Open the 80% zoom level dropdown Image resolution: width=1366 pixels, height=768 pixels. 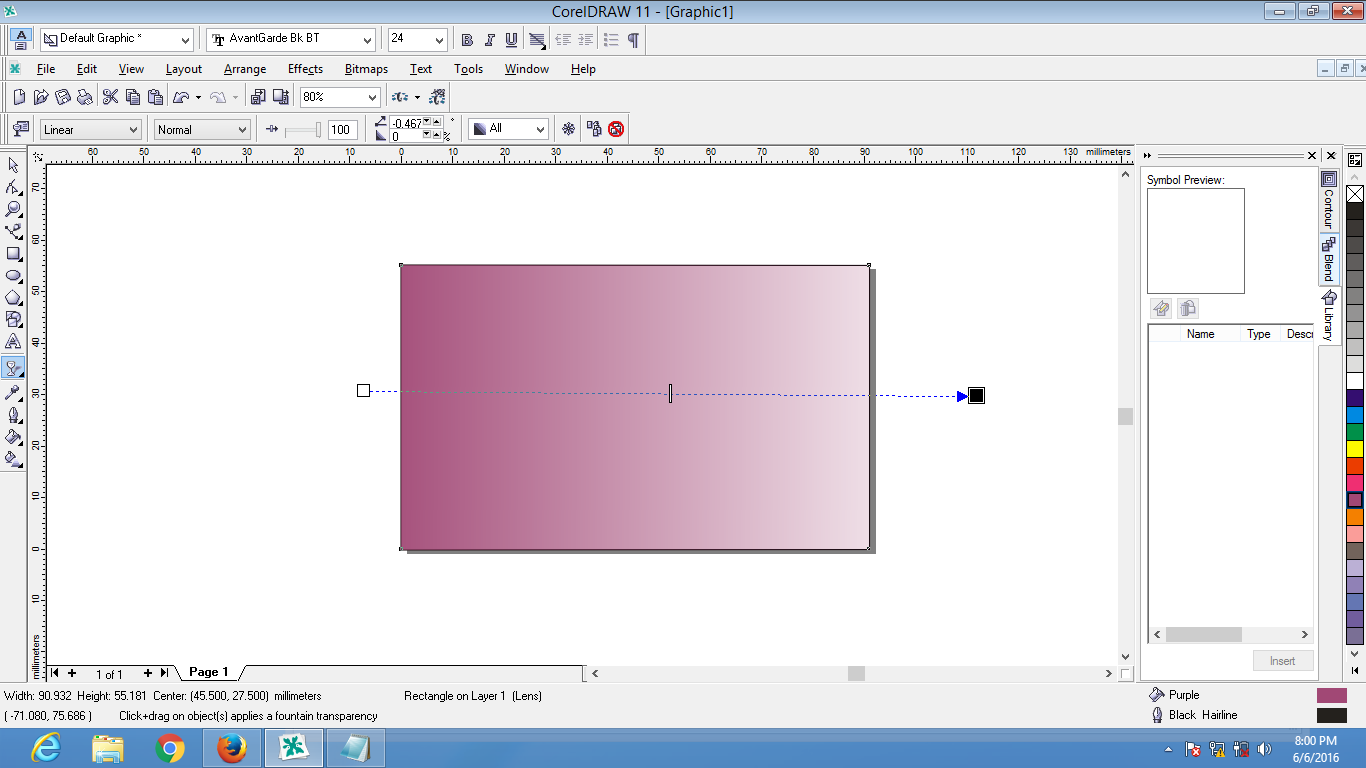click(x=340, y=97)
